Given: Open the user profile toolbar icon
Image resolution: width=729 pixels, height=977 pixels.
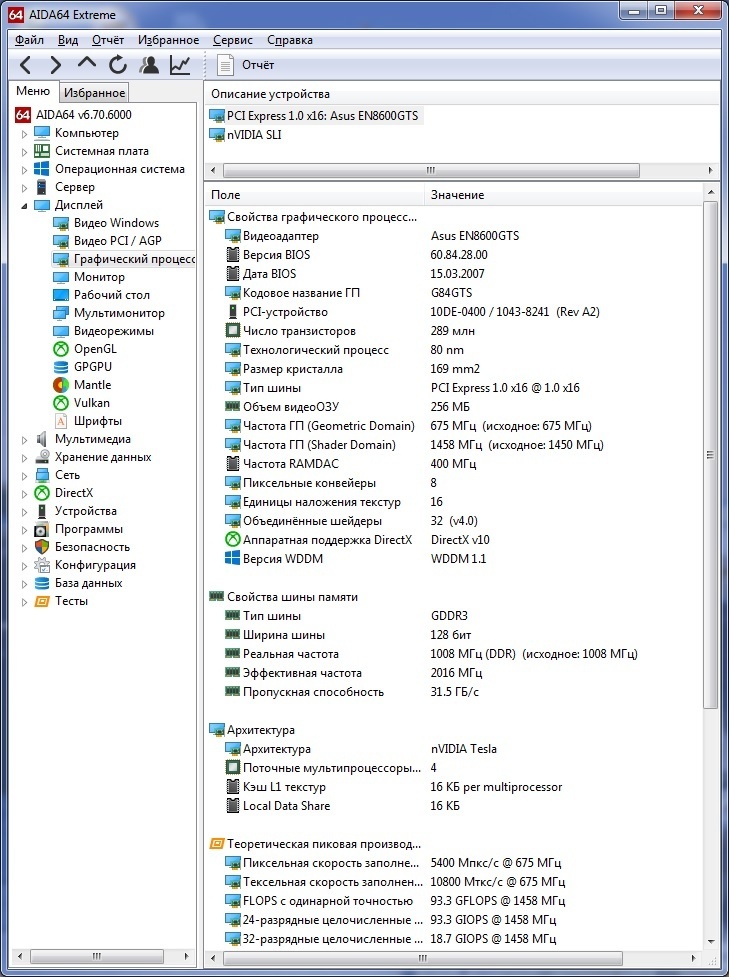Looking at the screenshot, I should (149, 66).
